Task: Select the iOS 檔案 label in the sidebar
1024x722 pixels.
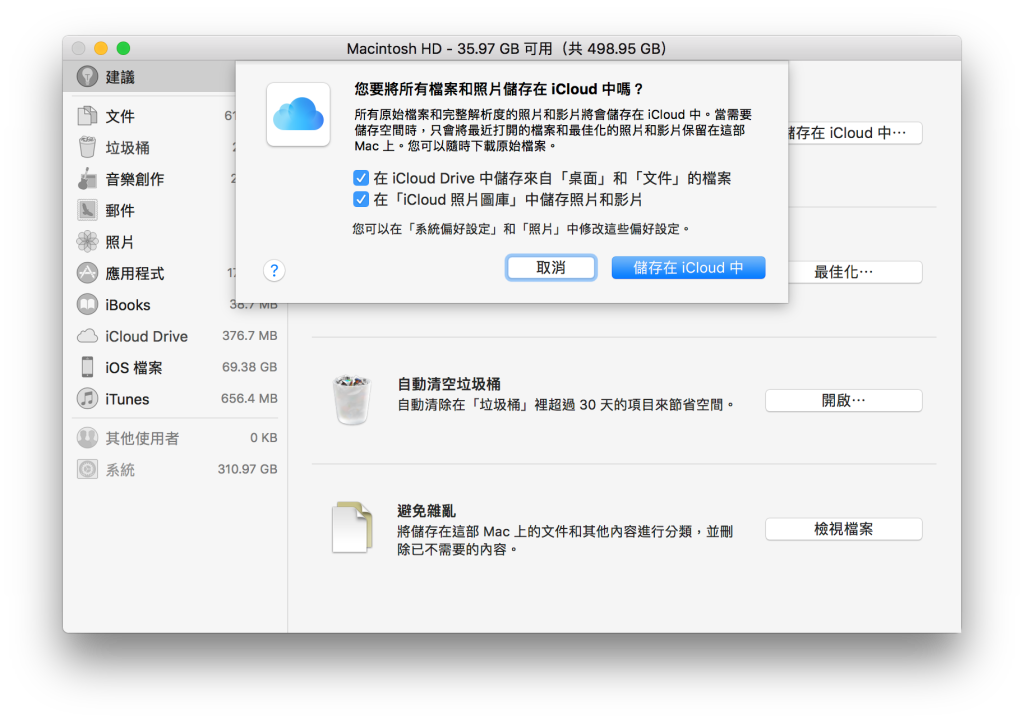Action: pyautogui.click(x=134, y=368)
